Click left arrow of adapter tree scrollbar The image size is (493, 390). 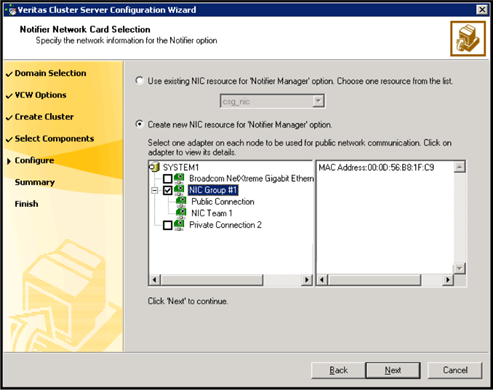click(x=155, y=279)
